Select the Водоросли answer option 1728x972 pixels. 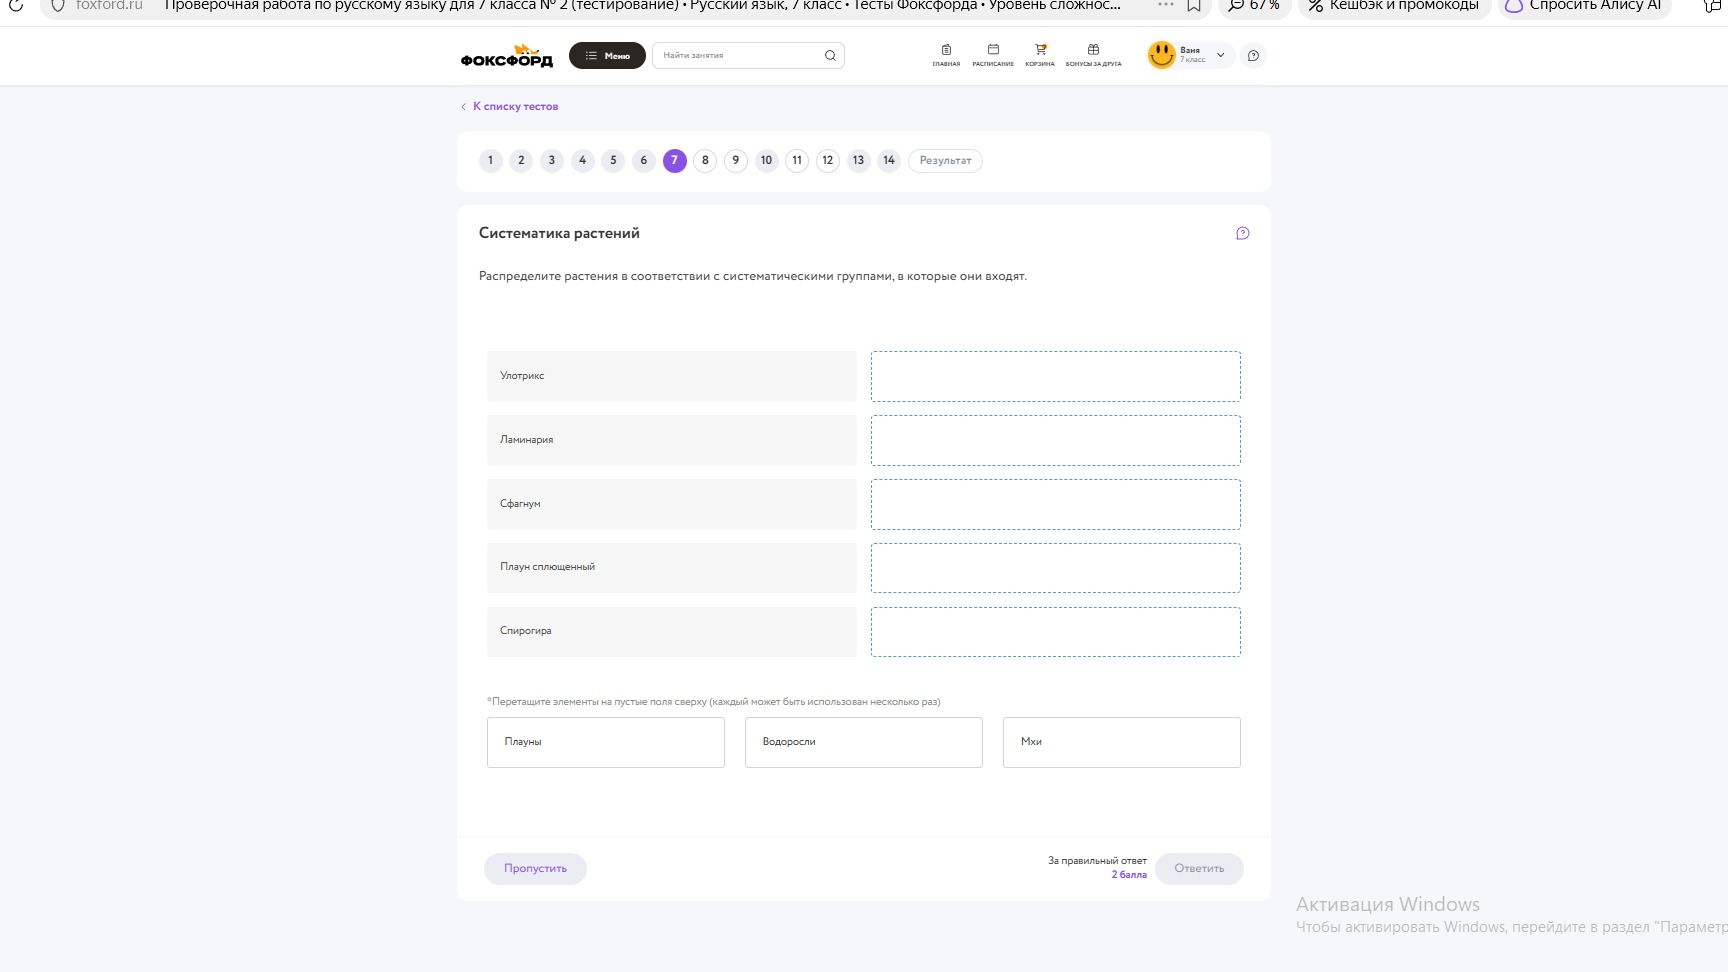(x=864, y=742)
